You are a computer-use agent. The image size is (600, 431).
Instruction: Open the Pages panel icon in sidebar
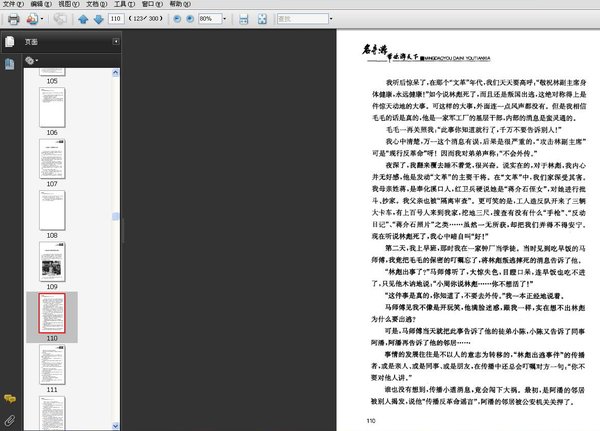click(x=9, y=42)
